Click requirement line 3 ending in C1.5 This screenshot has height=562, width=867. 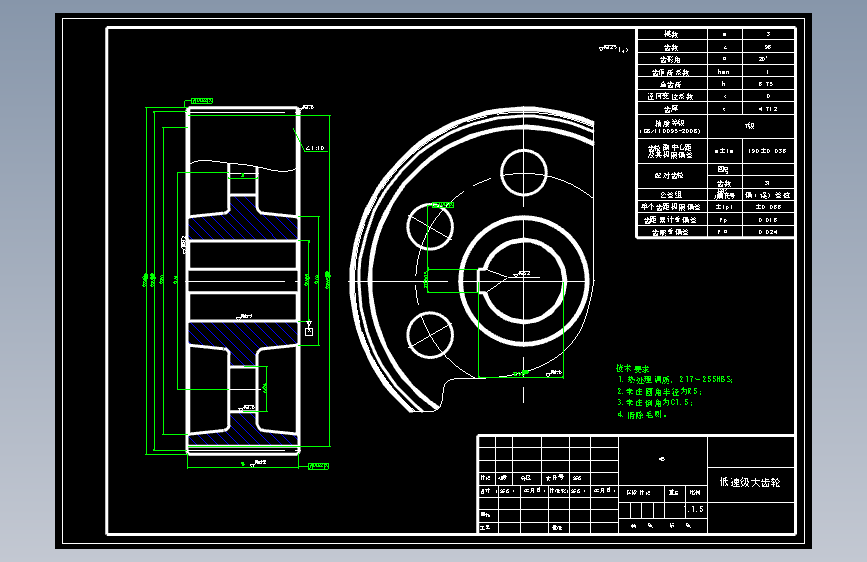[x=655, y=403]
